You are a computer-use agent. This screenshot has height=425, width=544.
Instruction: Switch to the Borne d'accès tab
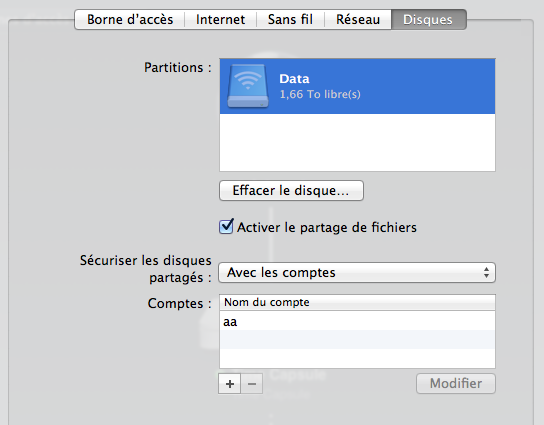(x=130, y=19)
